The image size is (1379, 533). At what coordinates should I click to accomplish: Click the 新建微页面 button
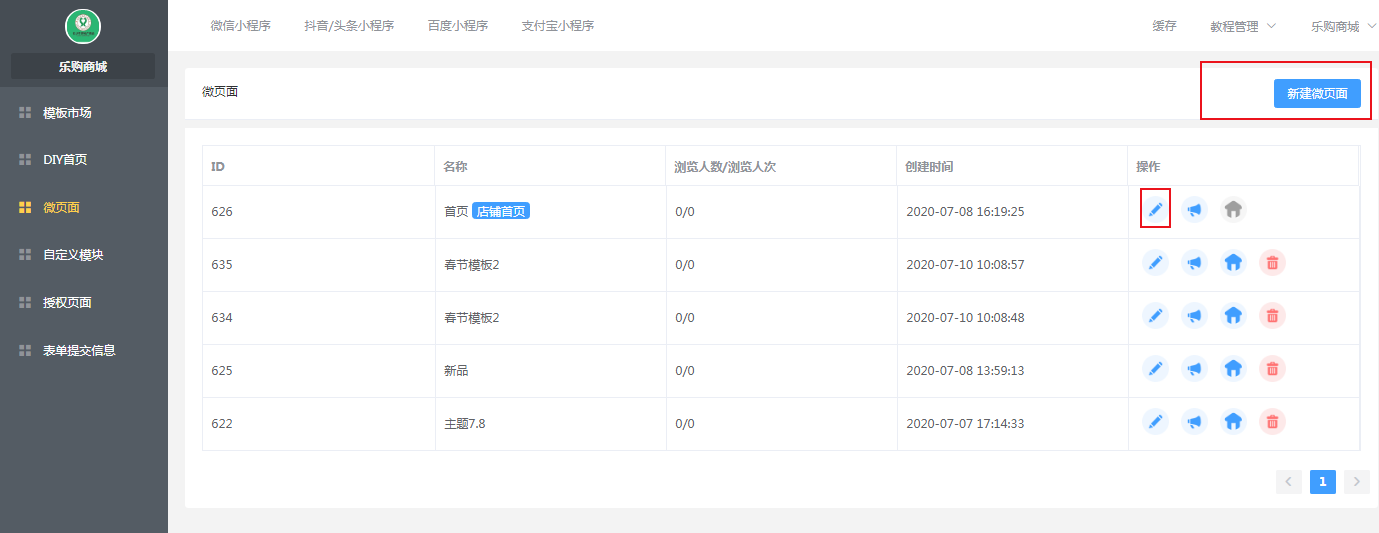pos(1317,93)
